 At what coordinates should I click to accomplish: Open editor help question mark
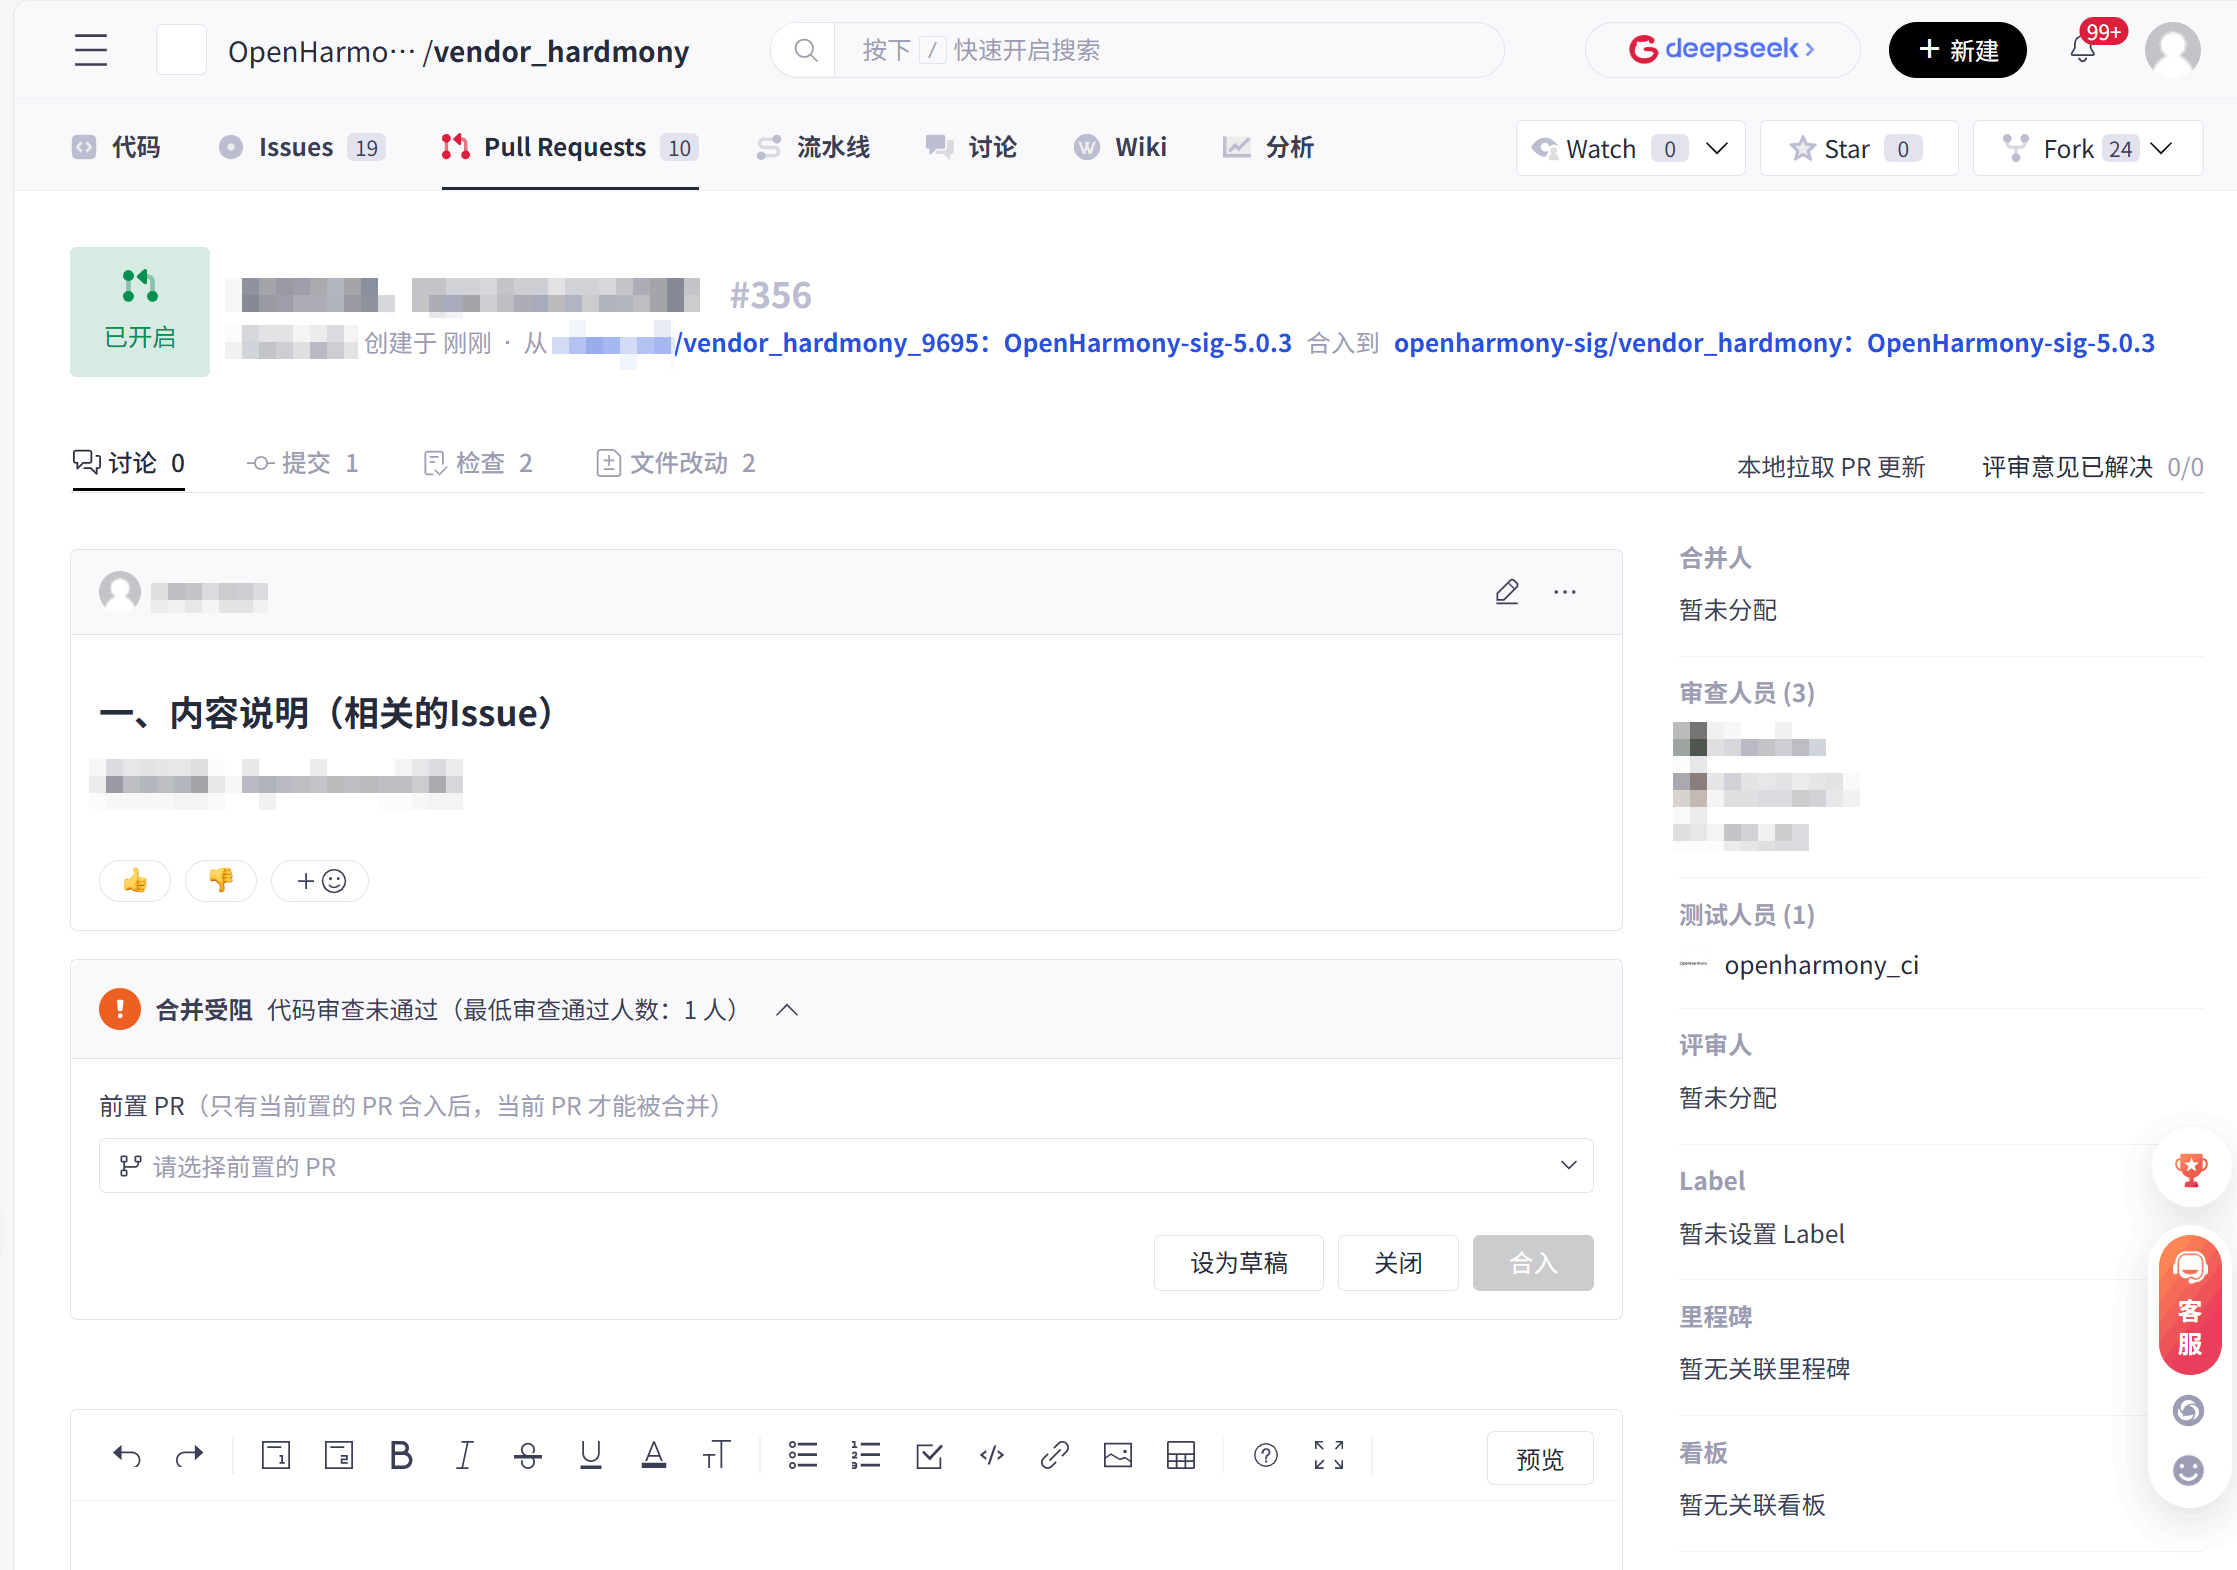[x=1266, y=1456]
